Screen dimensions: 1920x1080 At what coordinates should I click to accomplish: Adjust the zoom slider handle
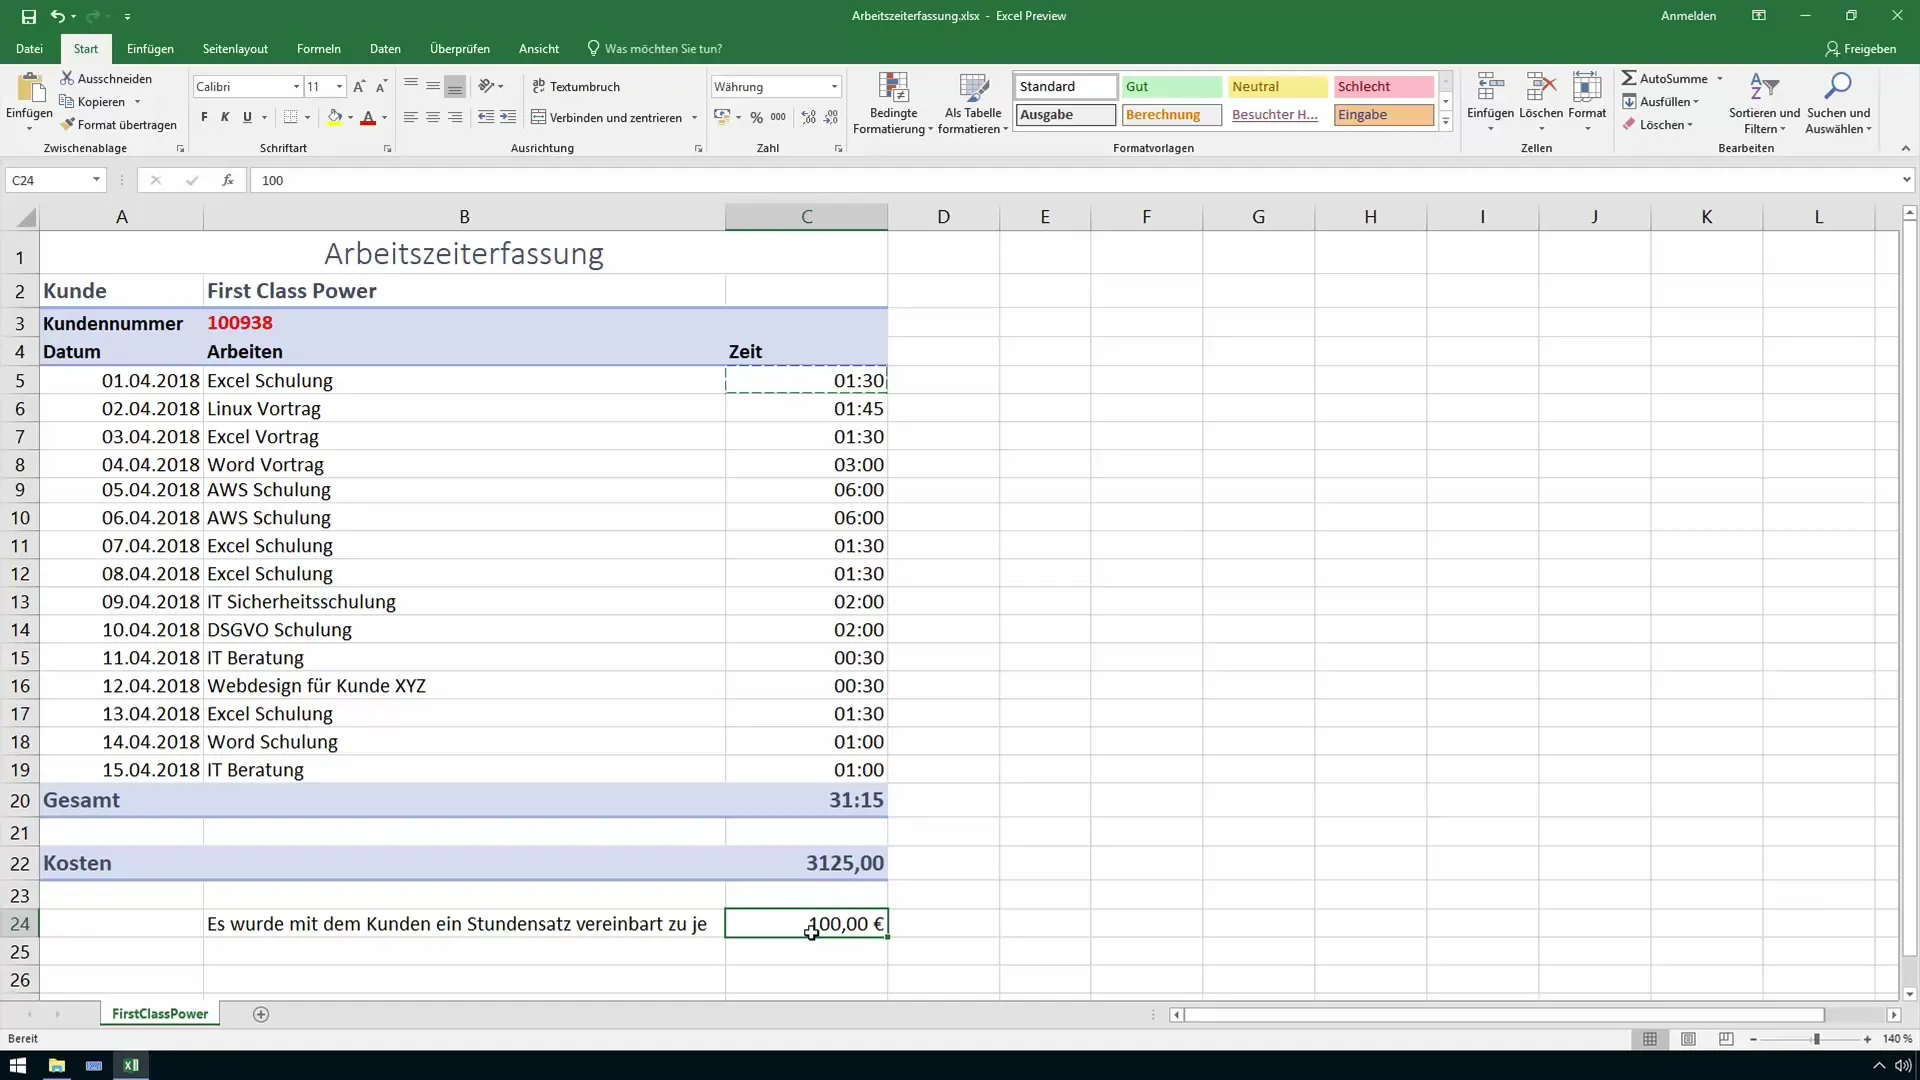pos(1816,1039)
